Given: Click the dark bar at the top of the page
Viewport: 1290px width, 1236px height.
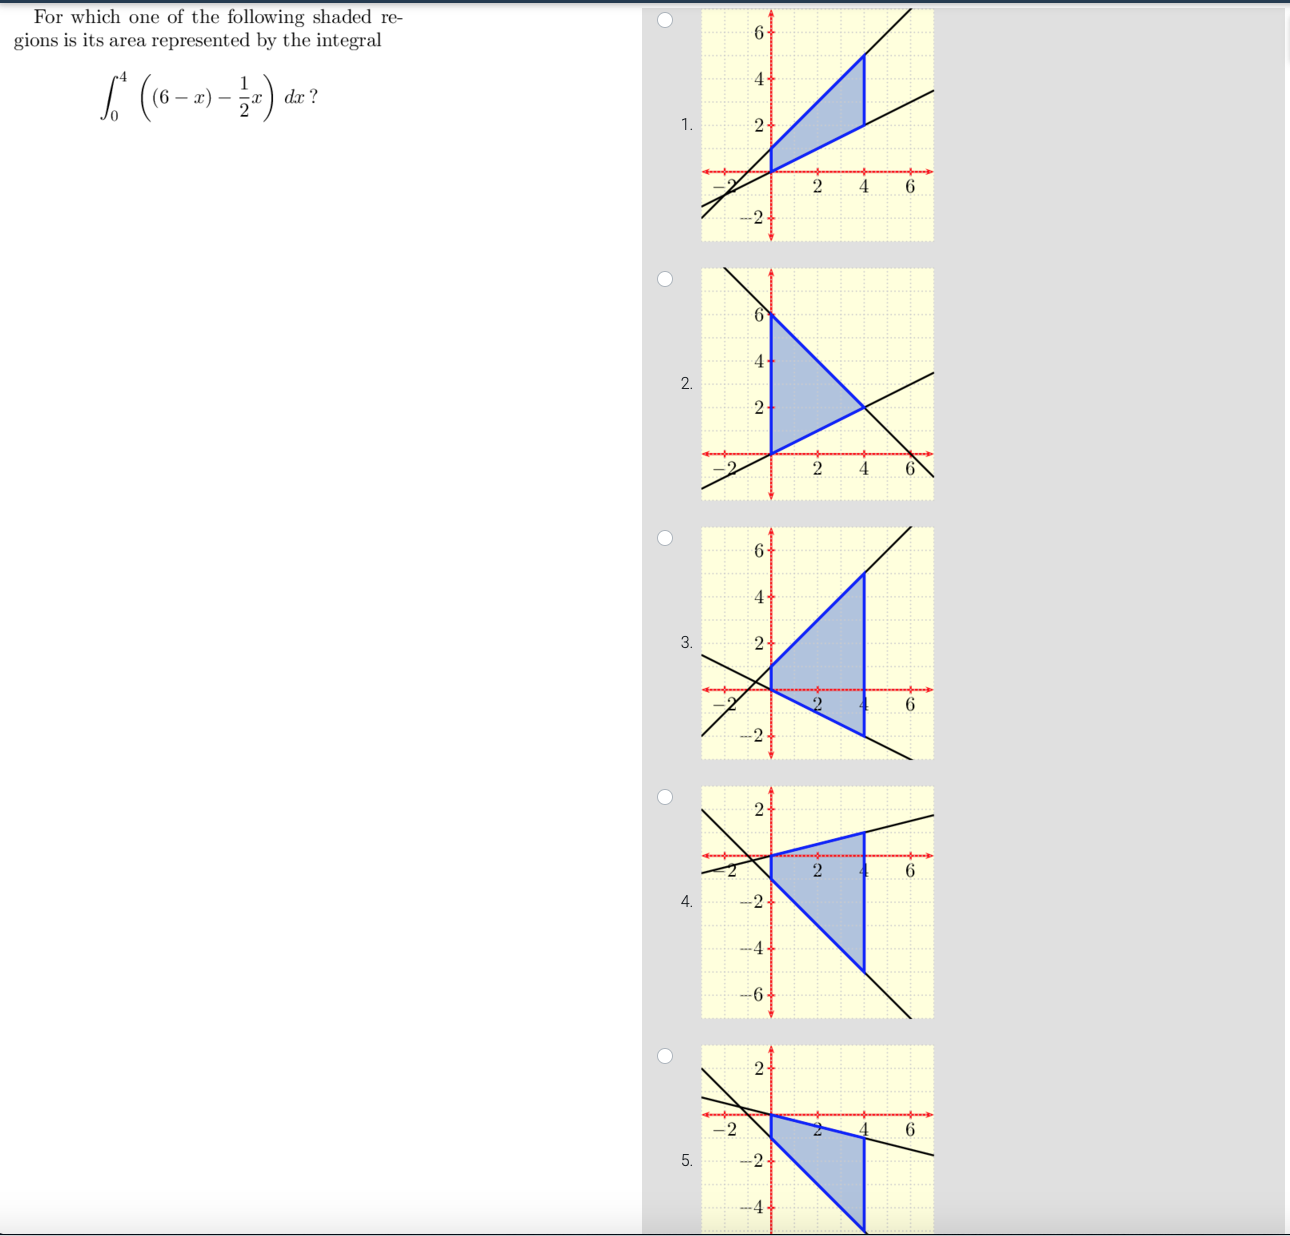Looking at the screenshot, I should [x=645, y=3].
